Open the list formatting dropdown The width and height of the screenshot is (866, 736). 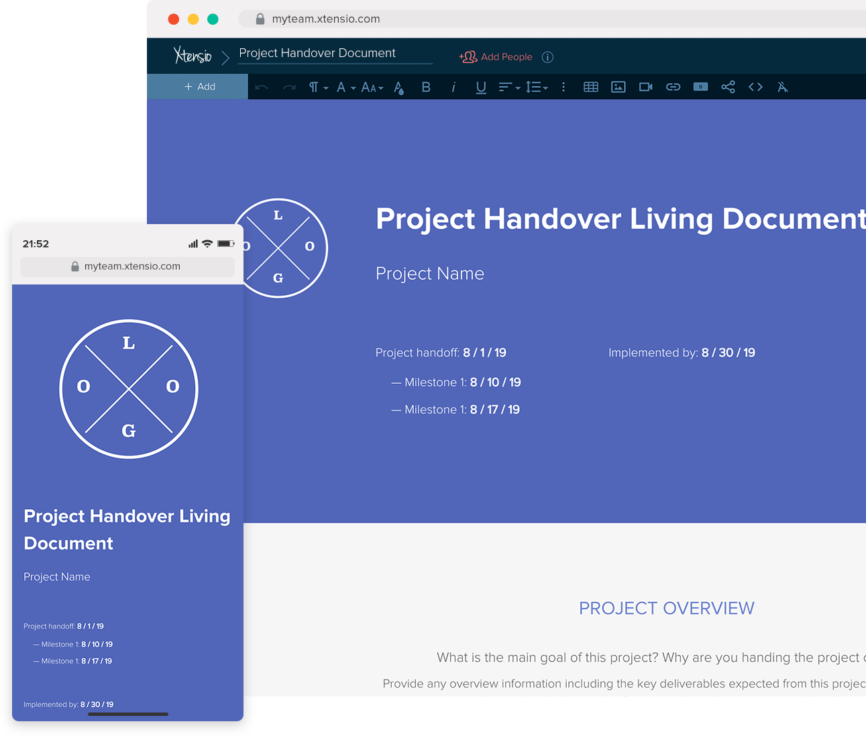pos(538,87)
